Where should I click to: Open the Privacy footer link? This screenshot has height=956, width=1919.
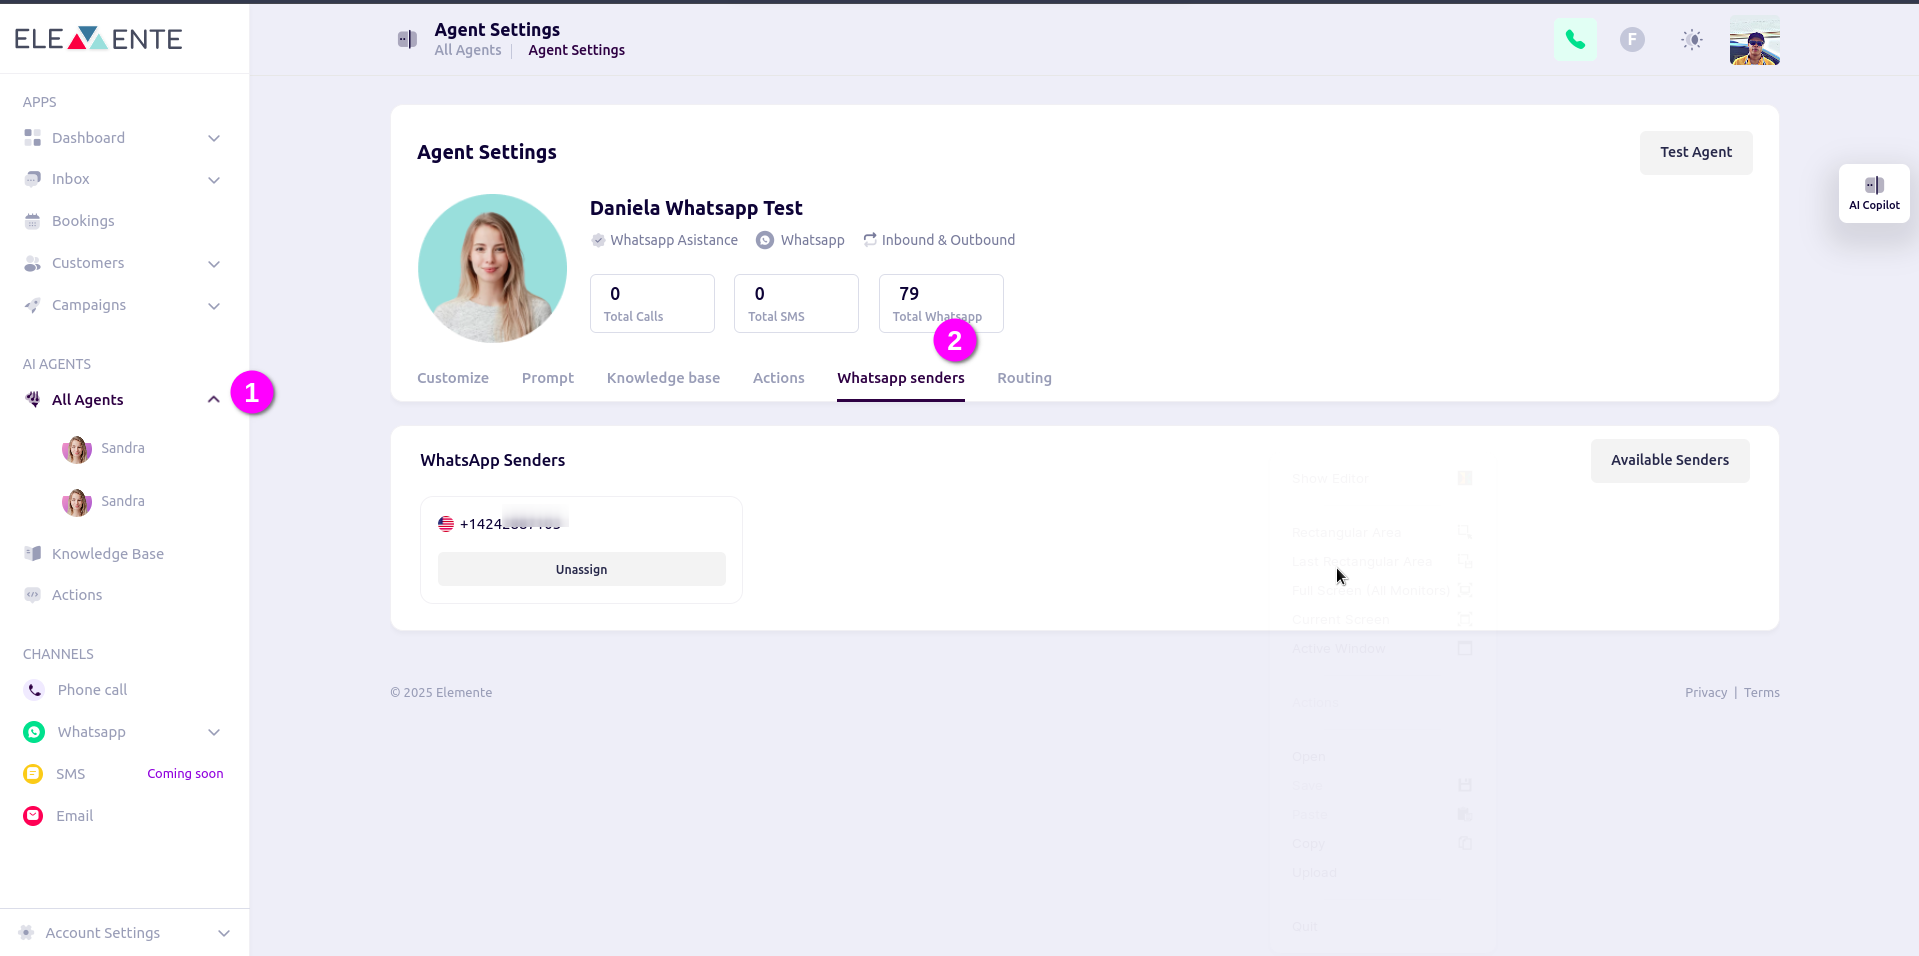(x=1706, y=692)
